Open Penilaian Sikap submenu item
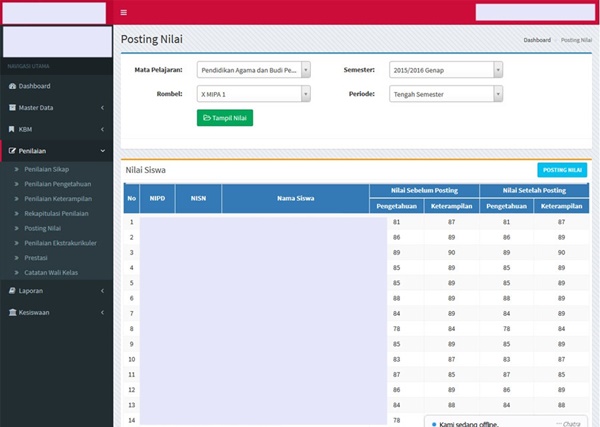Screen dimensions: 600x427 pyautogui.click(x=47, y=169)
